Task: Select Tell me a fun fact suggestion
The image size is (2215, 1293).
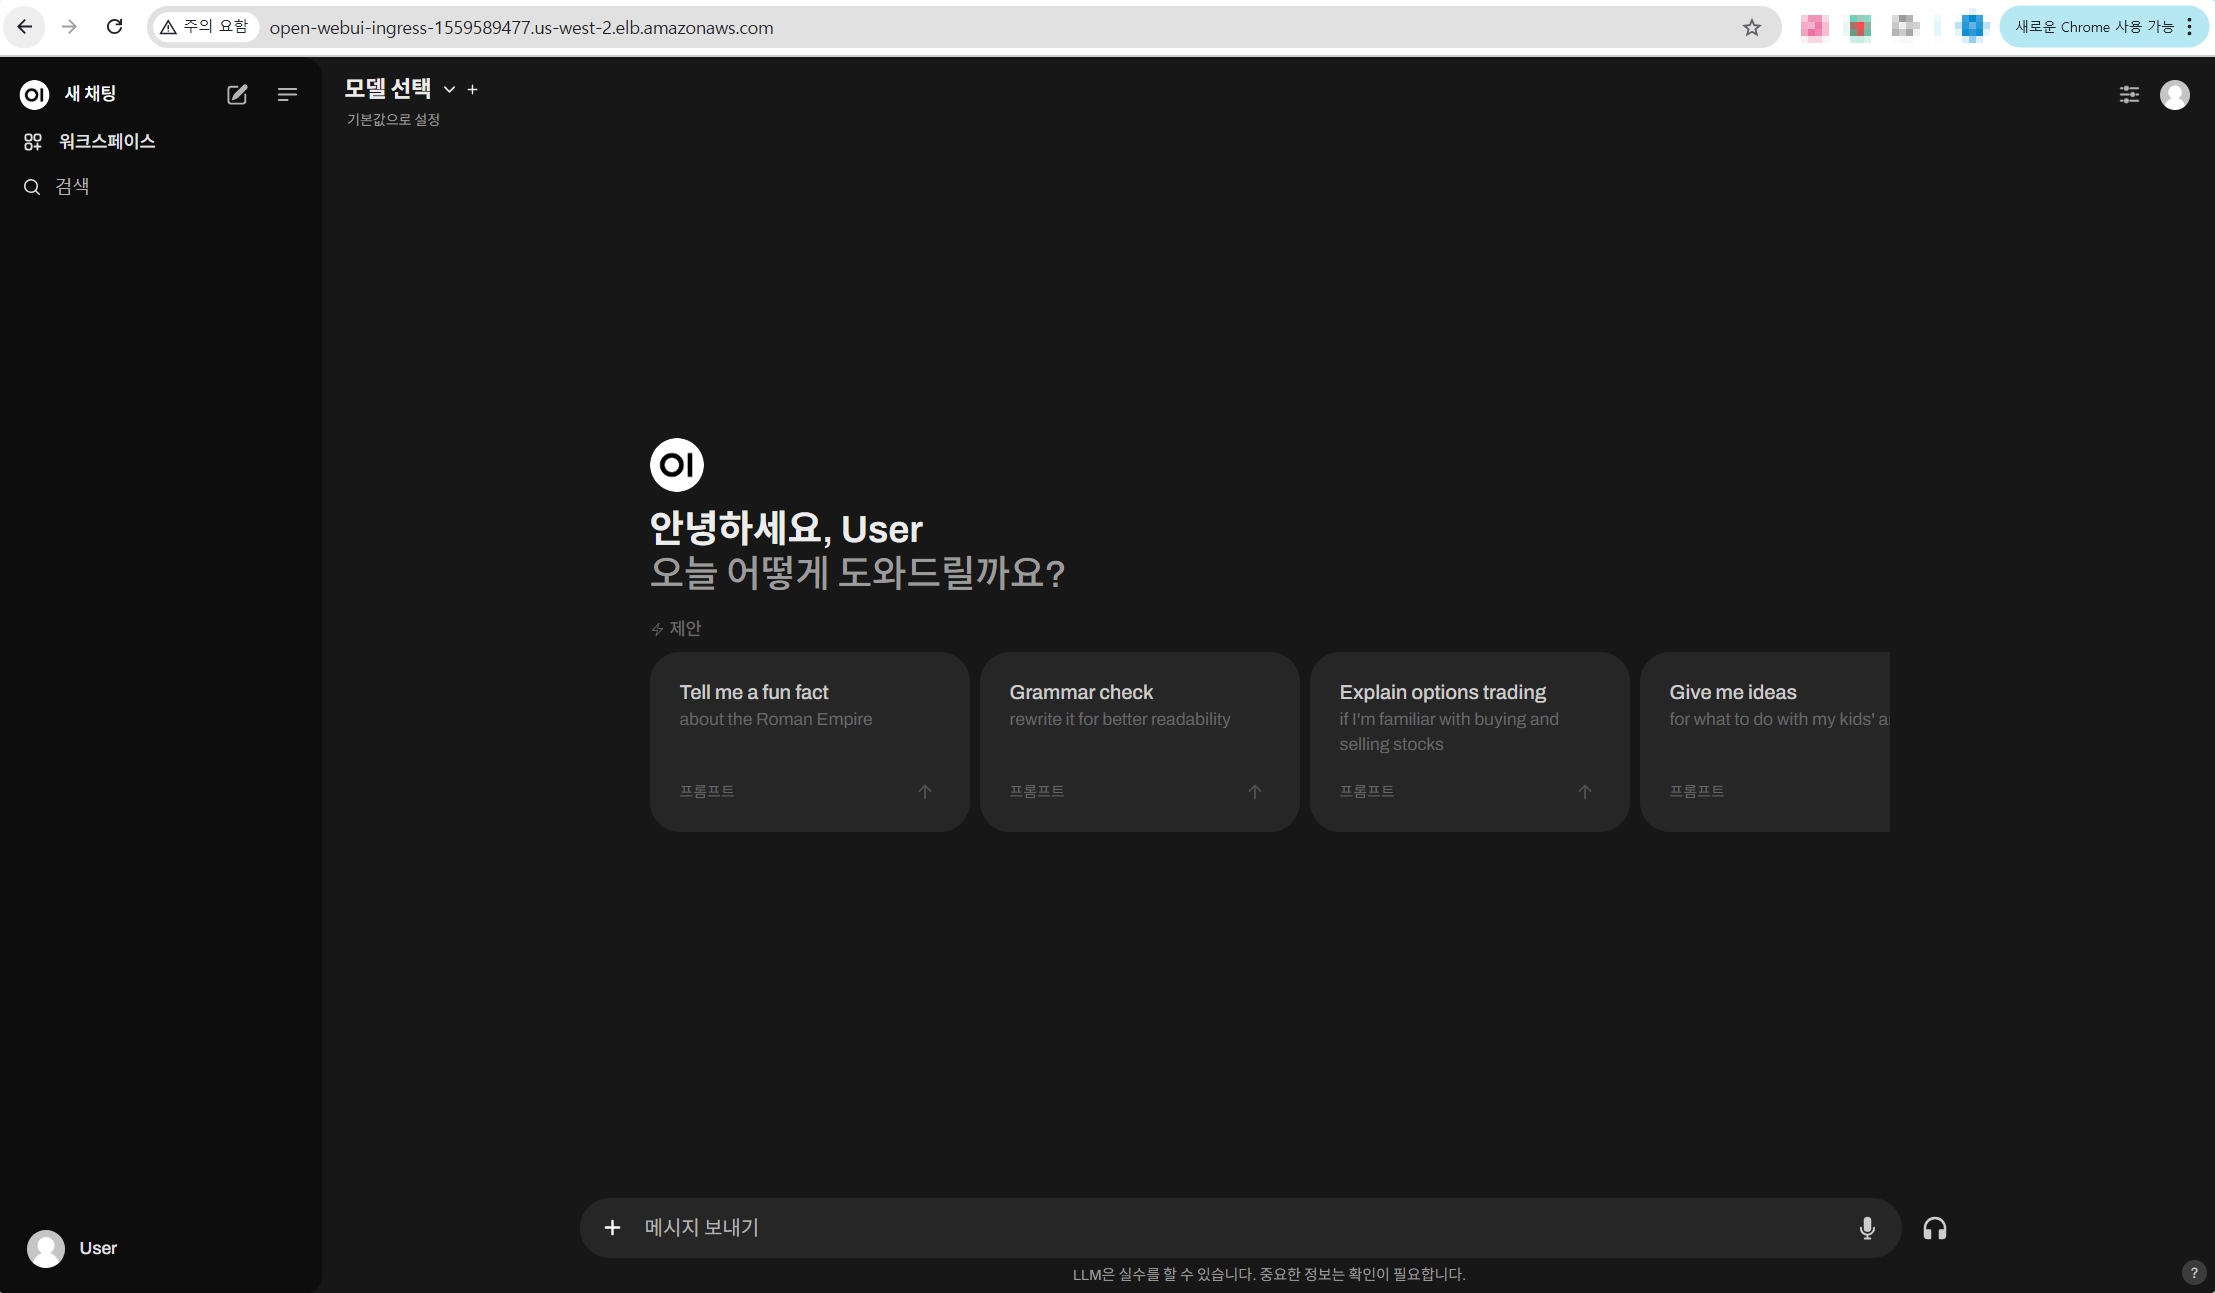Action: tap(808, 741)
